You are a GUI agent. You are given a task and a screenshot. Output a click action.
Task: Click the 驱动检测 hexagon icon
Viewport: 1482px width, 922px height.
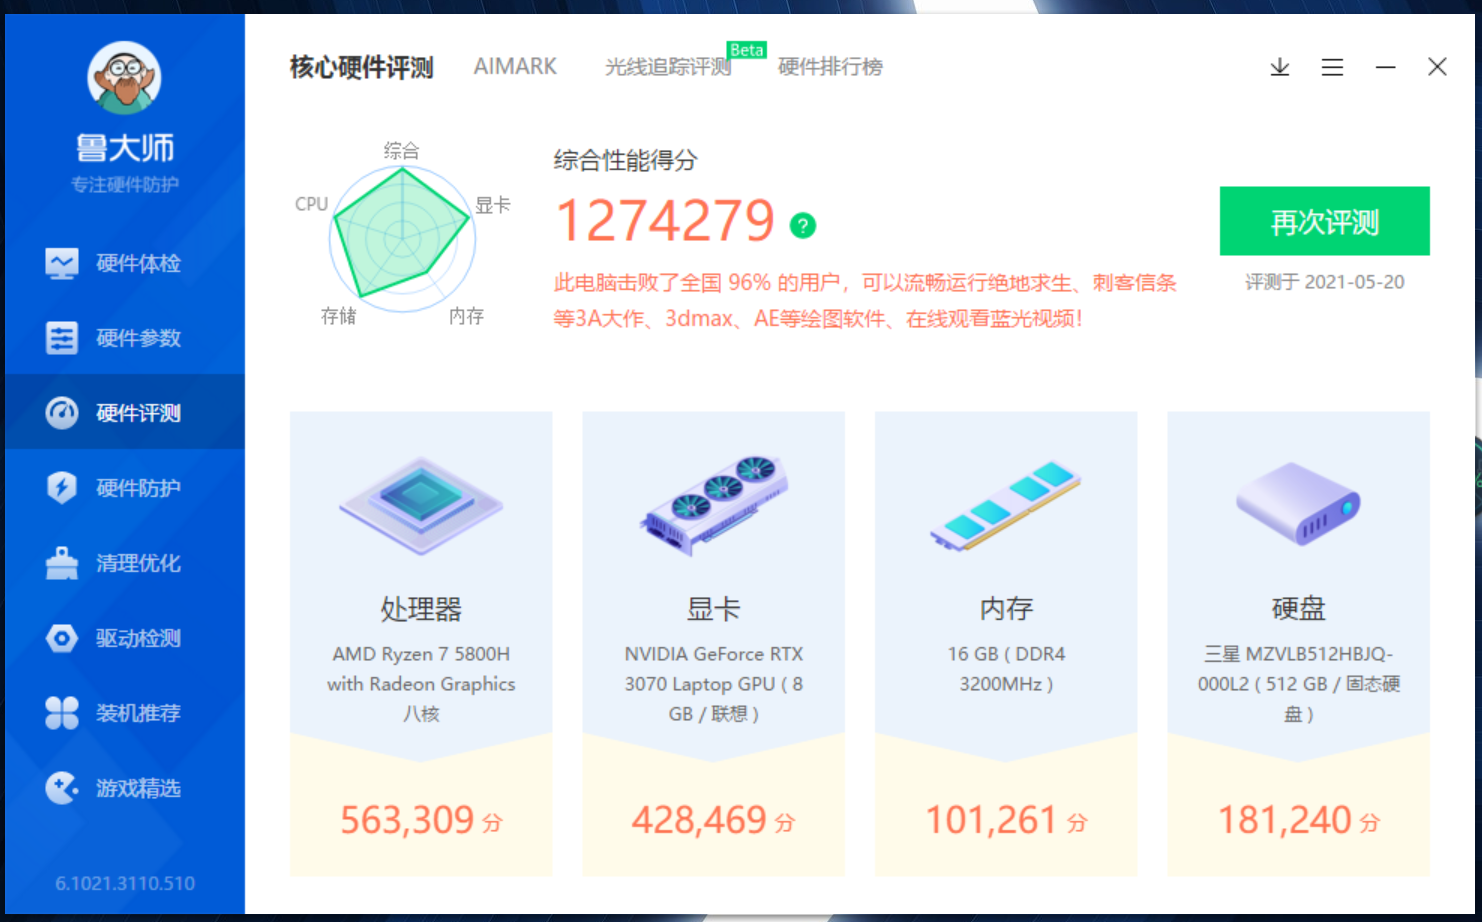coord(62,638)
